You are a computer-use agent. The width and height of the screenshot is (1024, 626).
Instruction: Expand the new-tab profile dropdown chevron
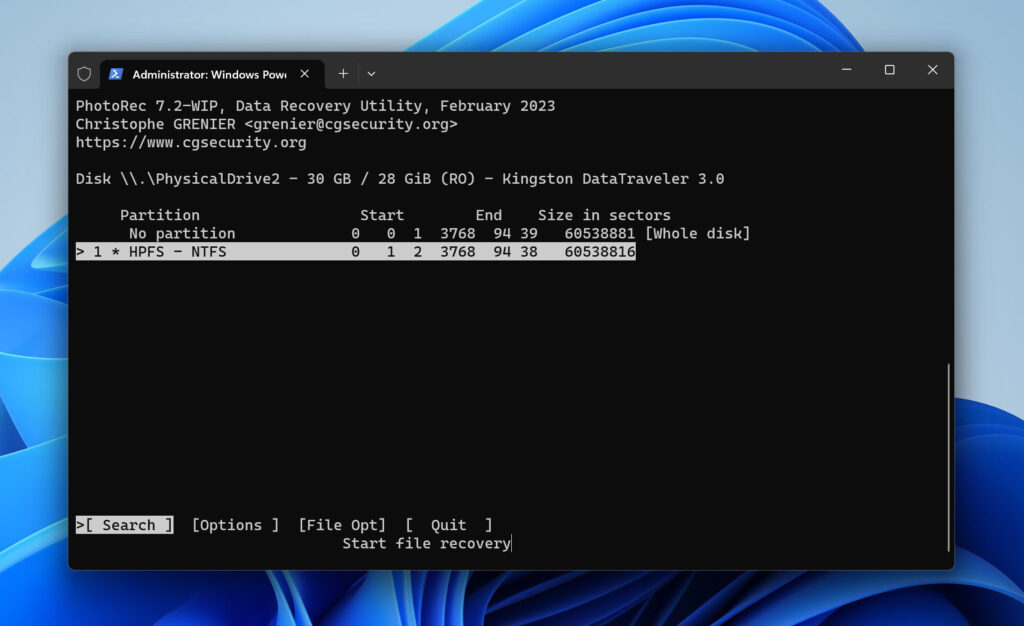(x=371, y=74)
